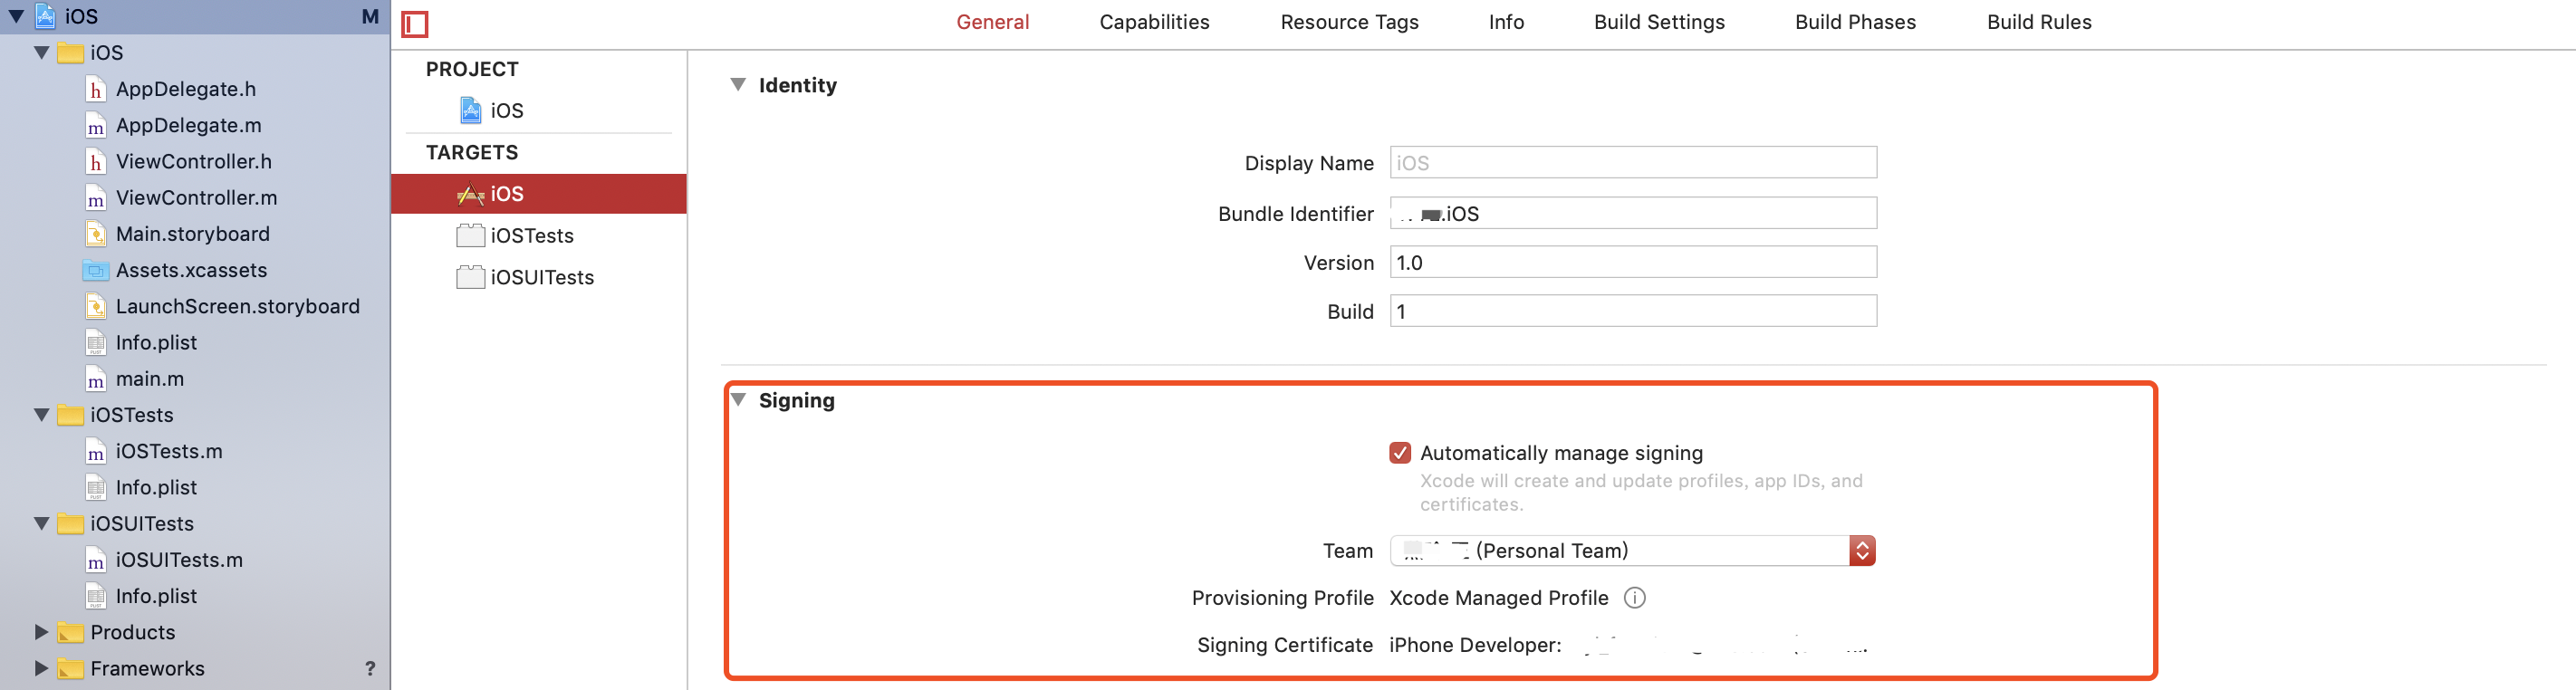The image size is (2576, 690).
Task: Click the Frameworks folder icon
Action: (x=70, y=668)
